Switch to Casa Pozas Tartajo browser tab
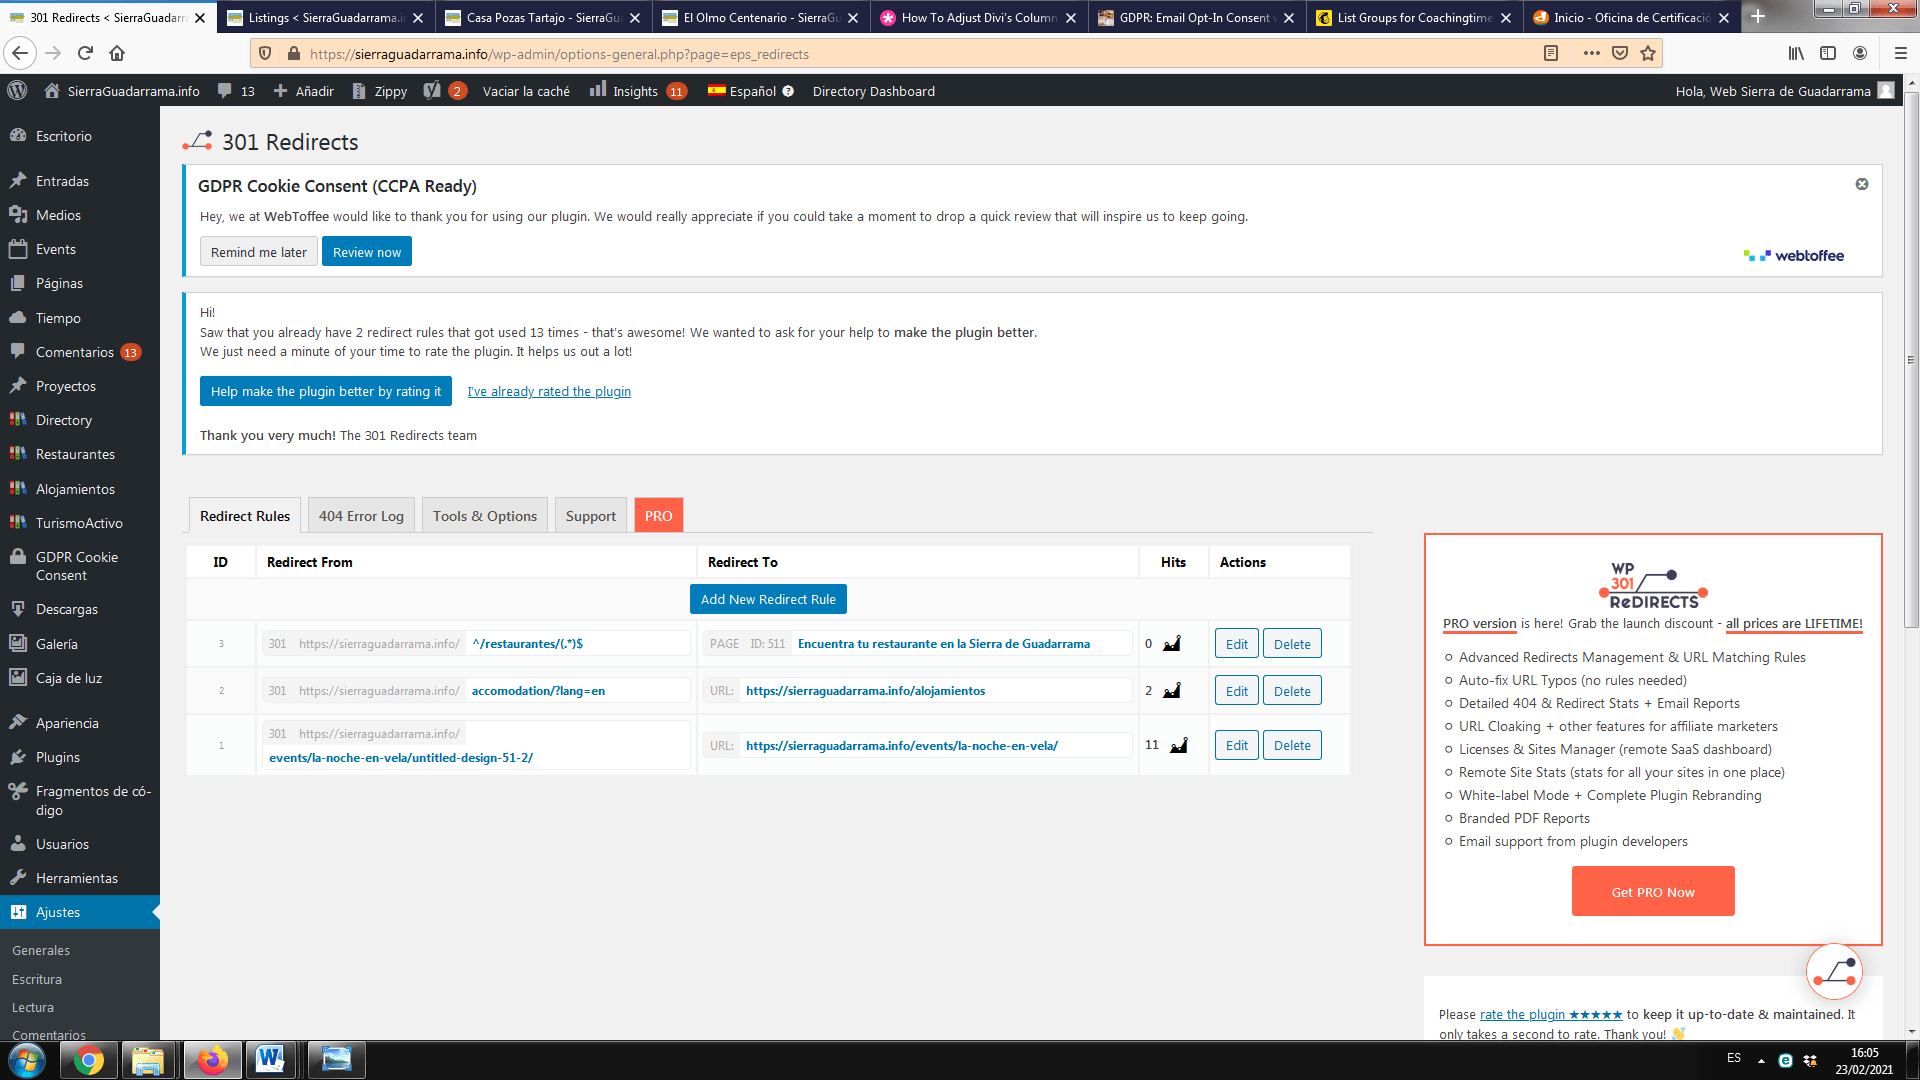This screenshot has height=1080, width=1920. tap(543, 17)
